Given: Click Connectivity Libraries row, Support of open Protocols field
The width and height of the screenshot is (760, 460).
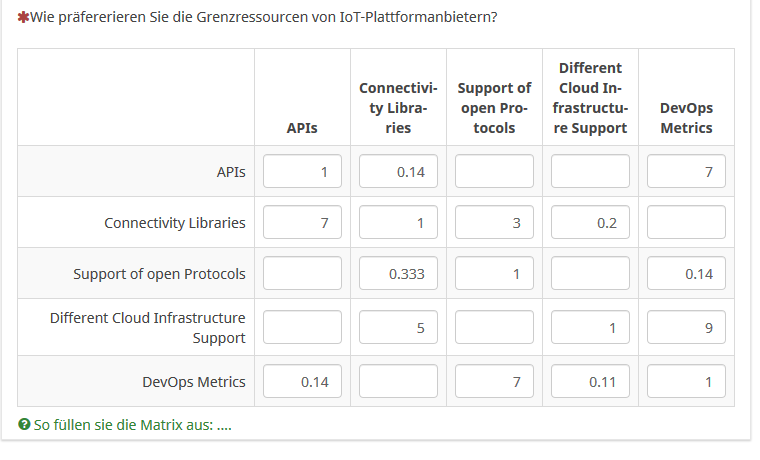Looking at the screenshot, I should [x=494, y=222].
